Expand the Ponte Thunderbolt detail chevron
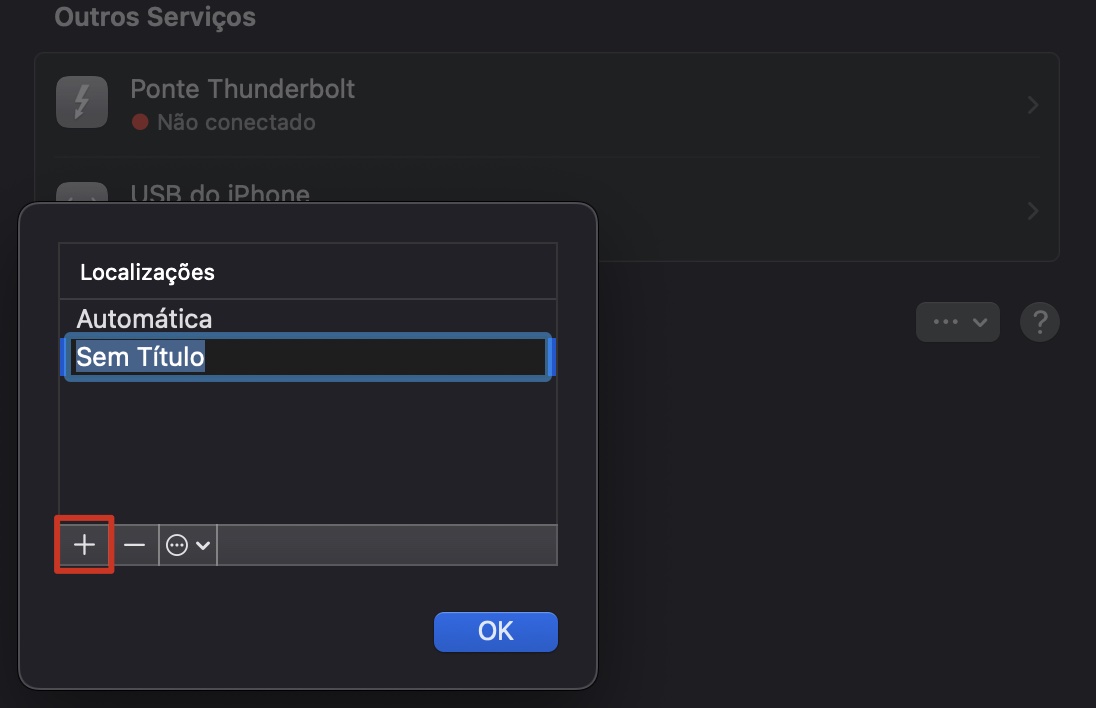 coord(1032,104)
